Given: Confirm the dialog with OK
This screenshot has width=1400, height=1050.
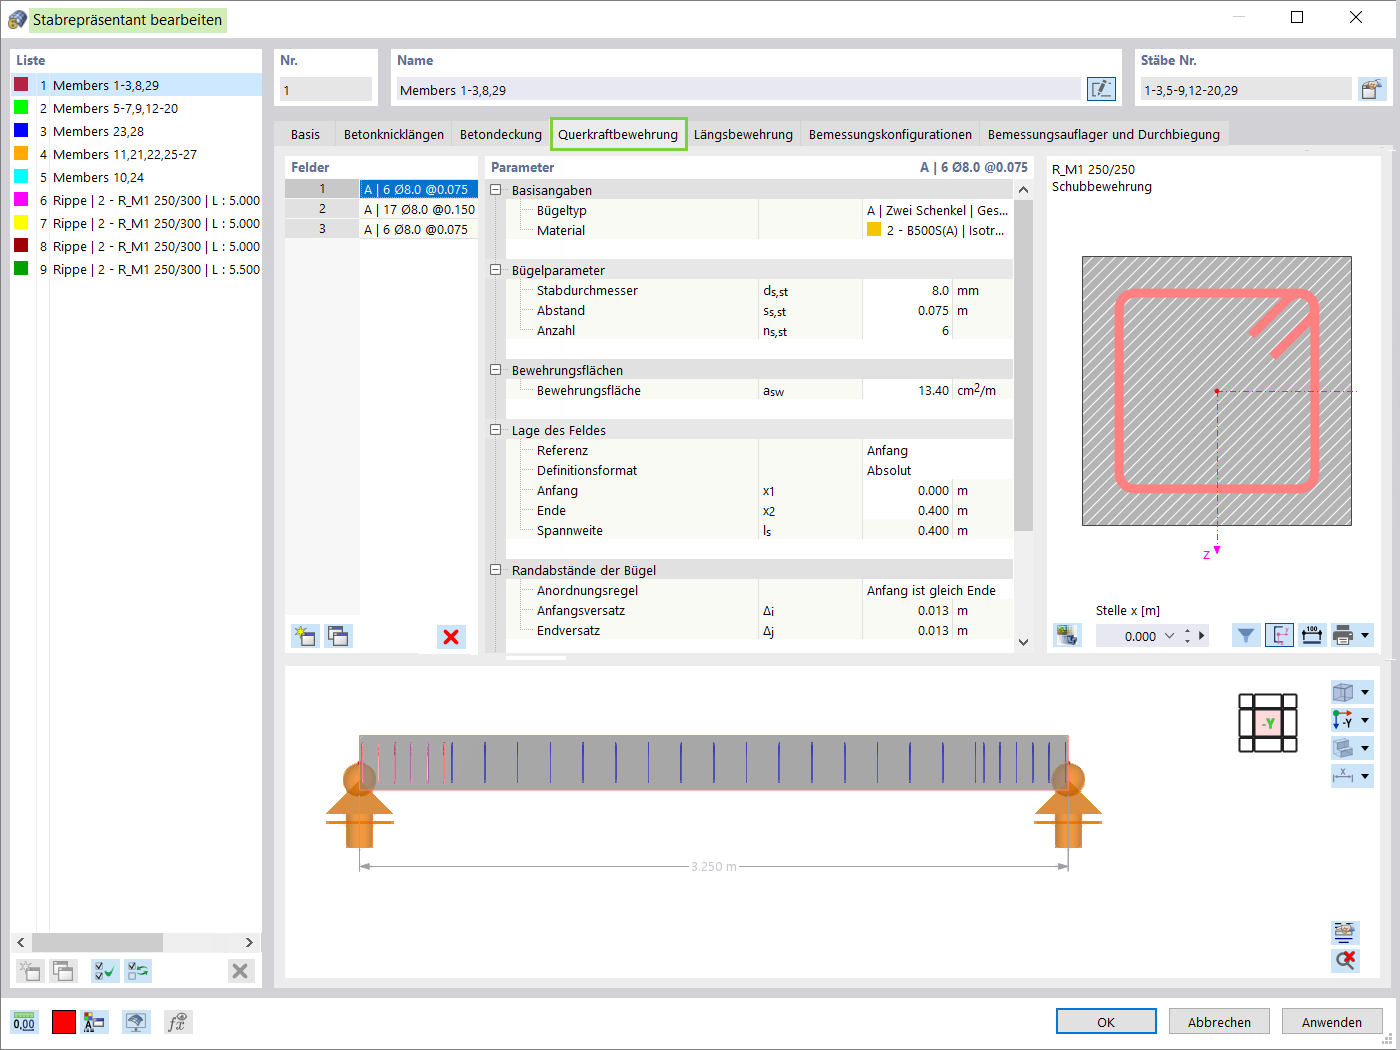Looking at the screenshot, I should [x=1106, y=1021].
